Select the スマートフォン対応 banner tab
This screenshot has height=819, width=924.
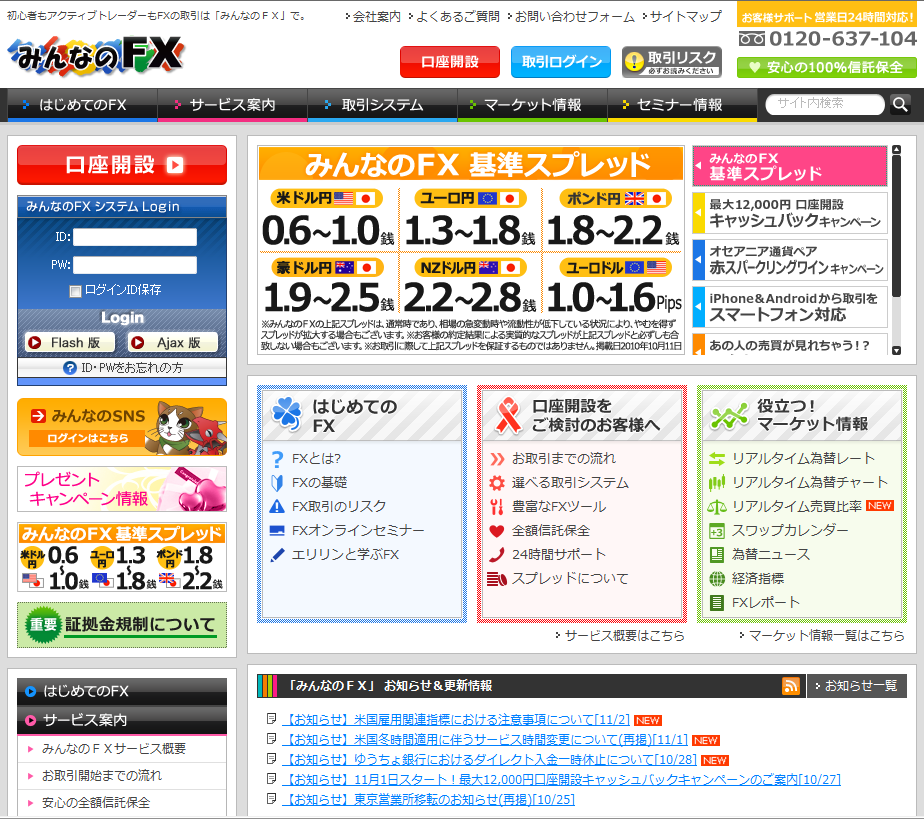click(x=790, y=307)
